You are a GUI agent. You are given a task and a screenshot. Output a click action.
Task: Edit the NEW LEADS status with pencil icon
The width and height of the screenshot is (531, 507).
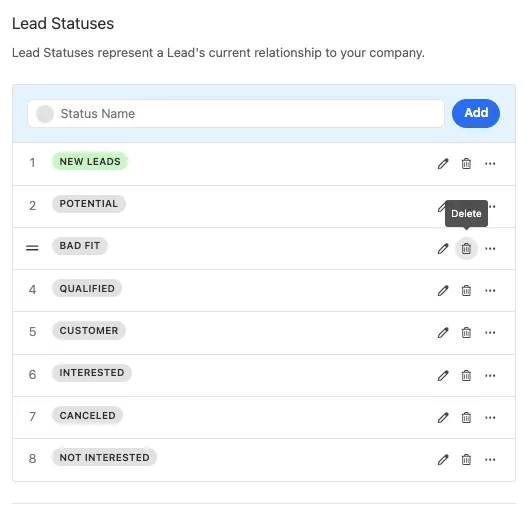point(443,164)
